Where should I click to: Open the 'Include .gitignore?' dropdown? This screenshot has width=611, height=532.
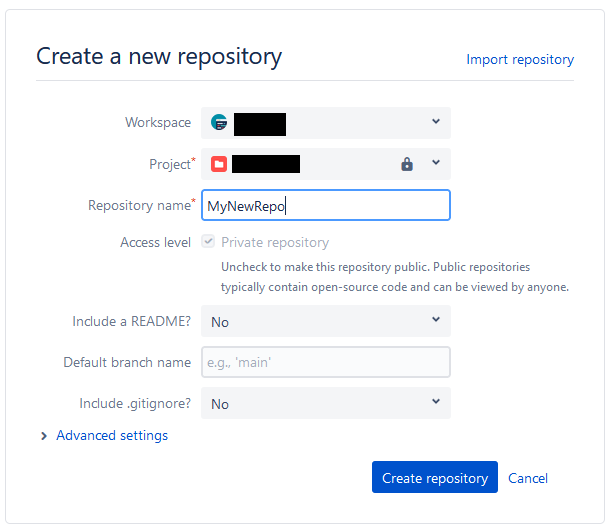point(325,403)
